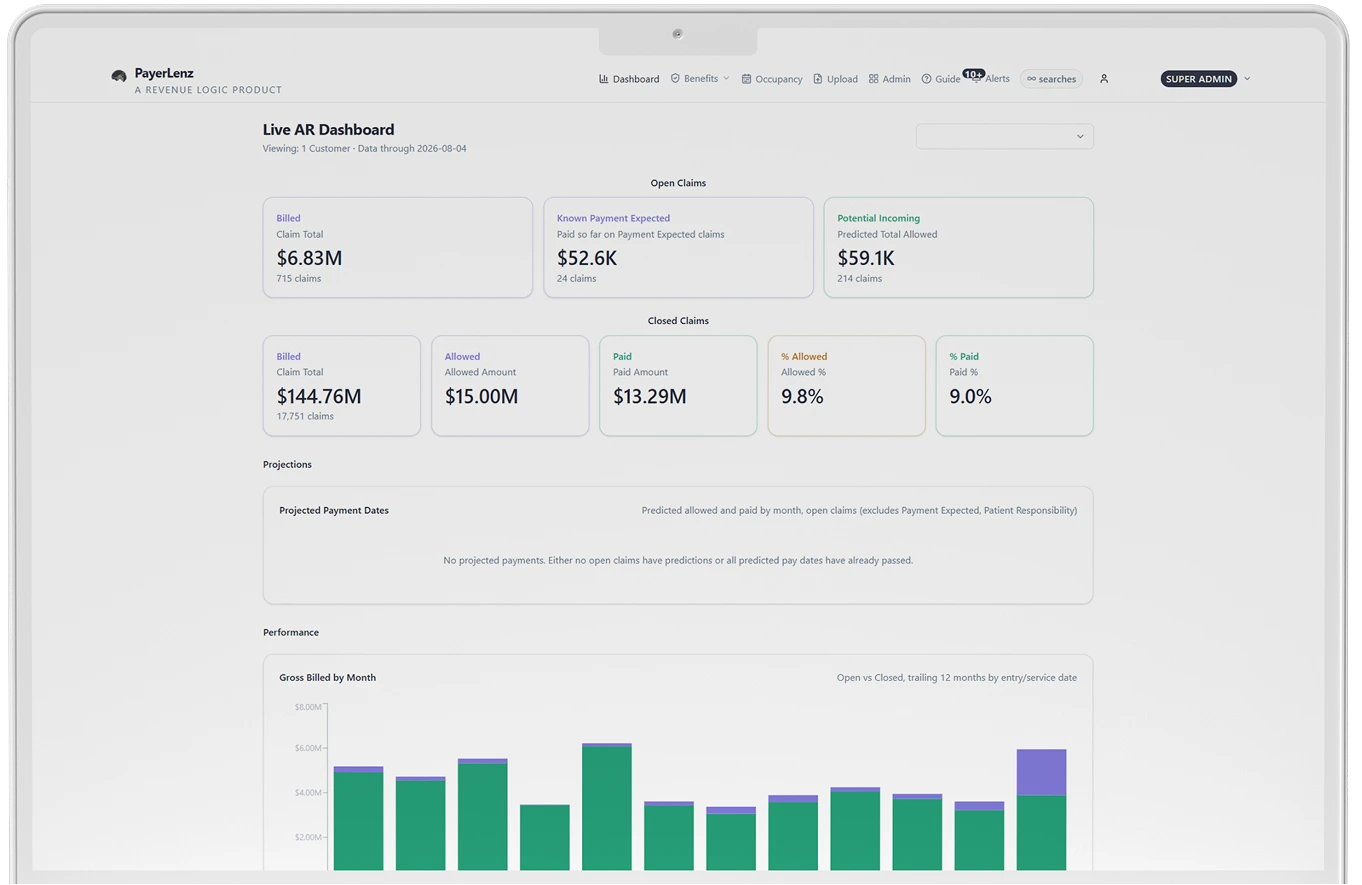Select the Potential Incoming card
Screen dimensions: 1362x885
pyautogui.click(x=958, y=247)
